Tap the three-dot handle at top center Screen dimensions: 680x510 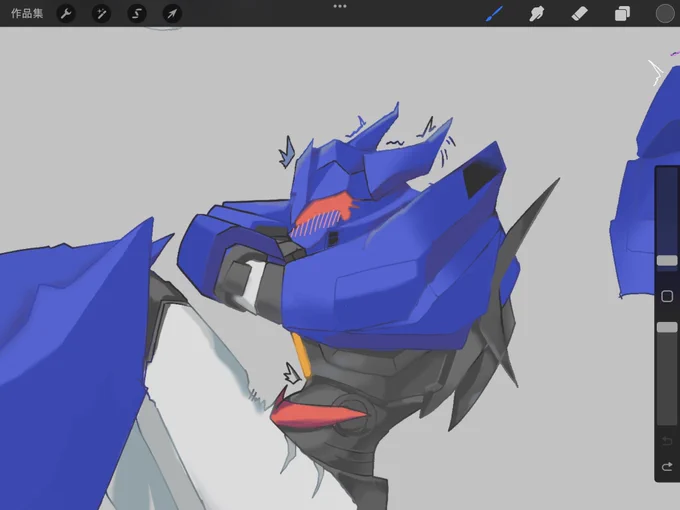(340, 6)
